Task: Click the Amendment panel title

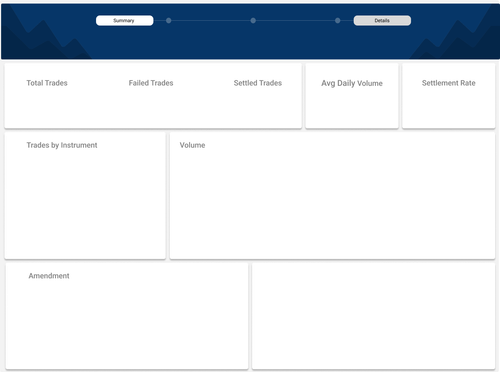Action: [x=49, y=276]
